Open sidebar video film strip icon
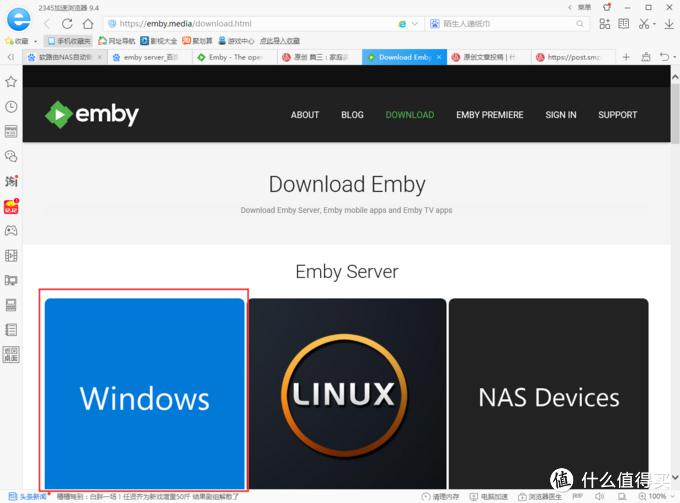This screenshot has height=503, width=680. tap(11, 255)
